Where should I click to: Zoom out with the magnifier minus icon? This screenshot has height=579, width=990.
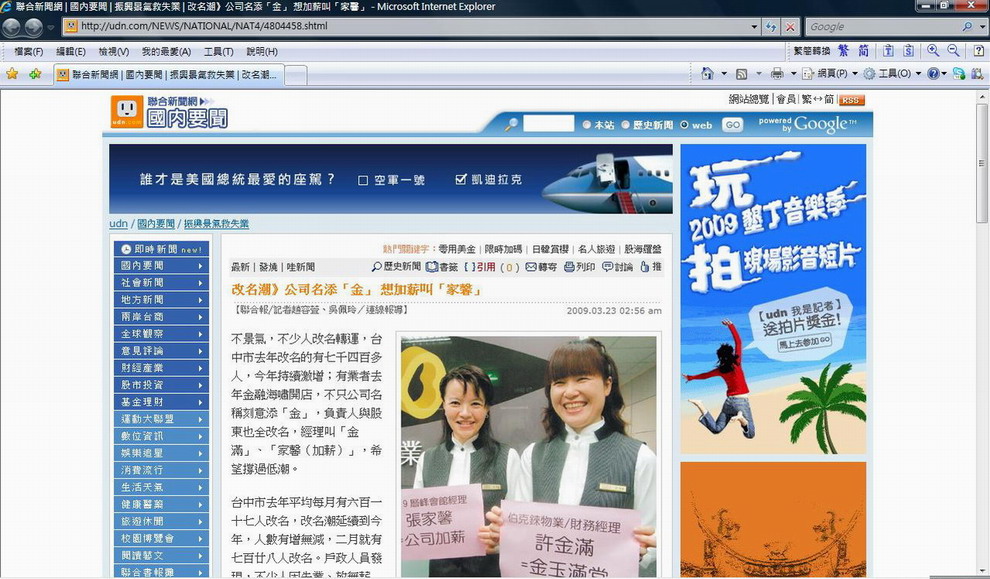pyautogui.click(x=953, y=51)
